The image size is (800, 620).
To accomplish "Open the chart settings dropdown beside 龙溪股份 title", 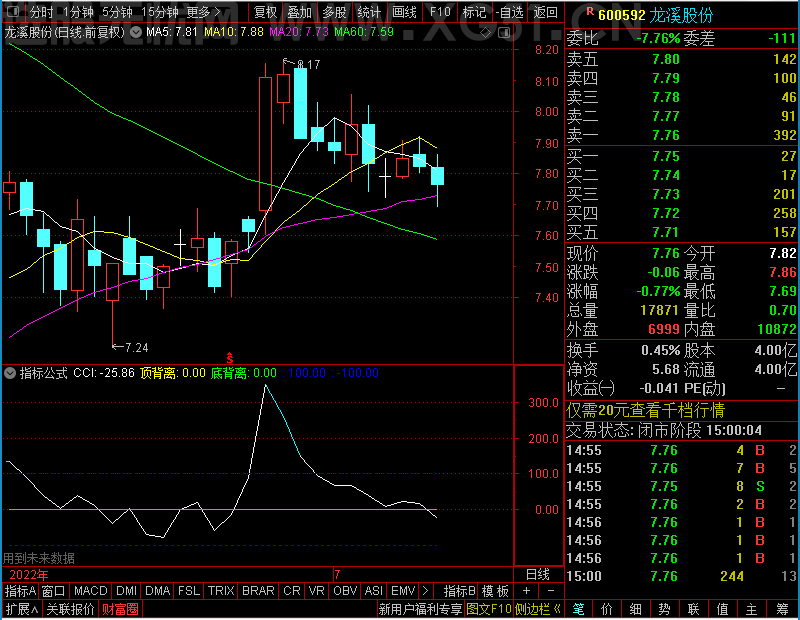I will point(136,32).
